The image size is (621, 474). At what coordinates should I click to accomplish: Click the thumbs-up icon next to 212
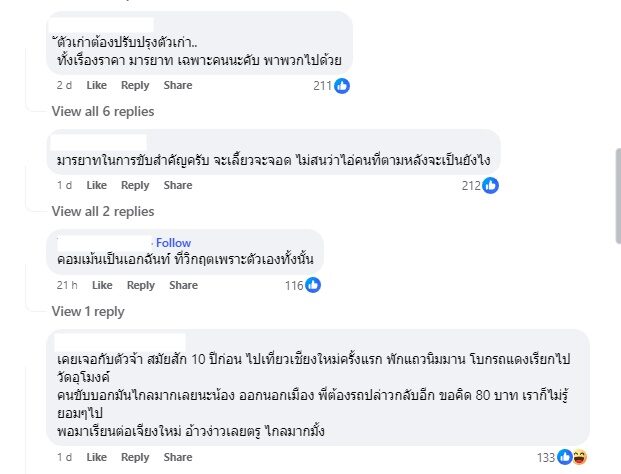490,185
